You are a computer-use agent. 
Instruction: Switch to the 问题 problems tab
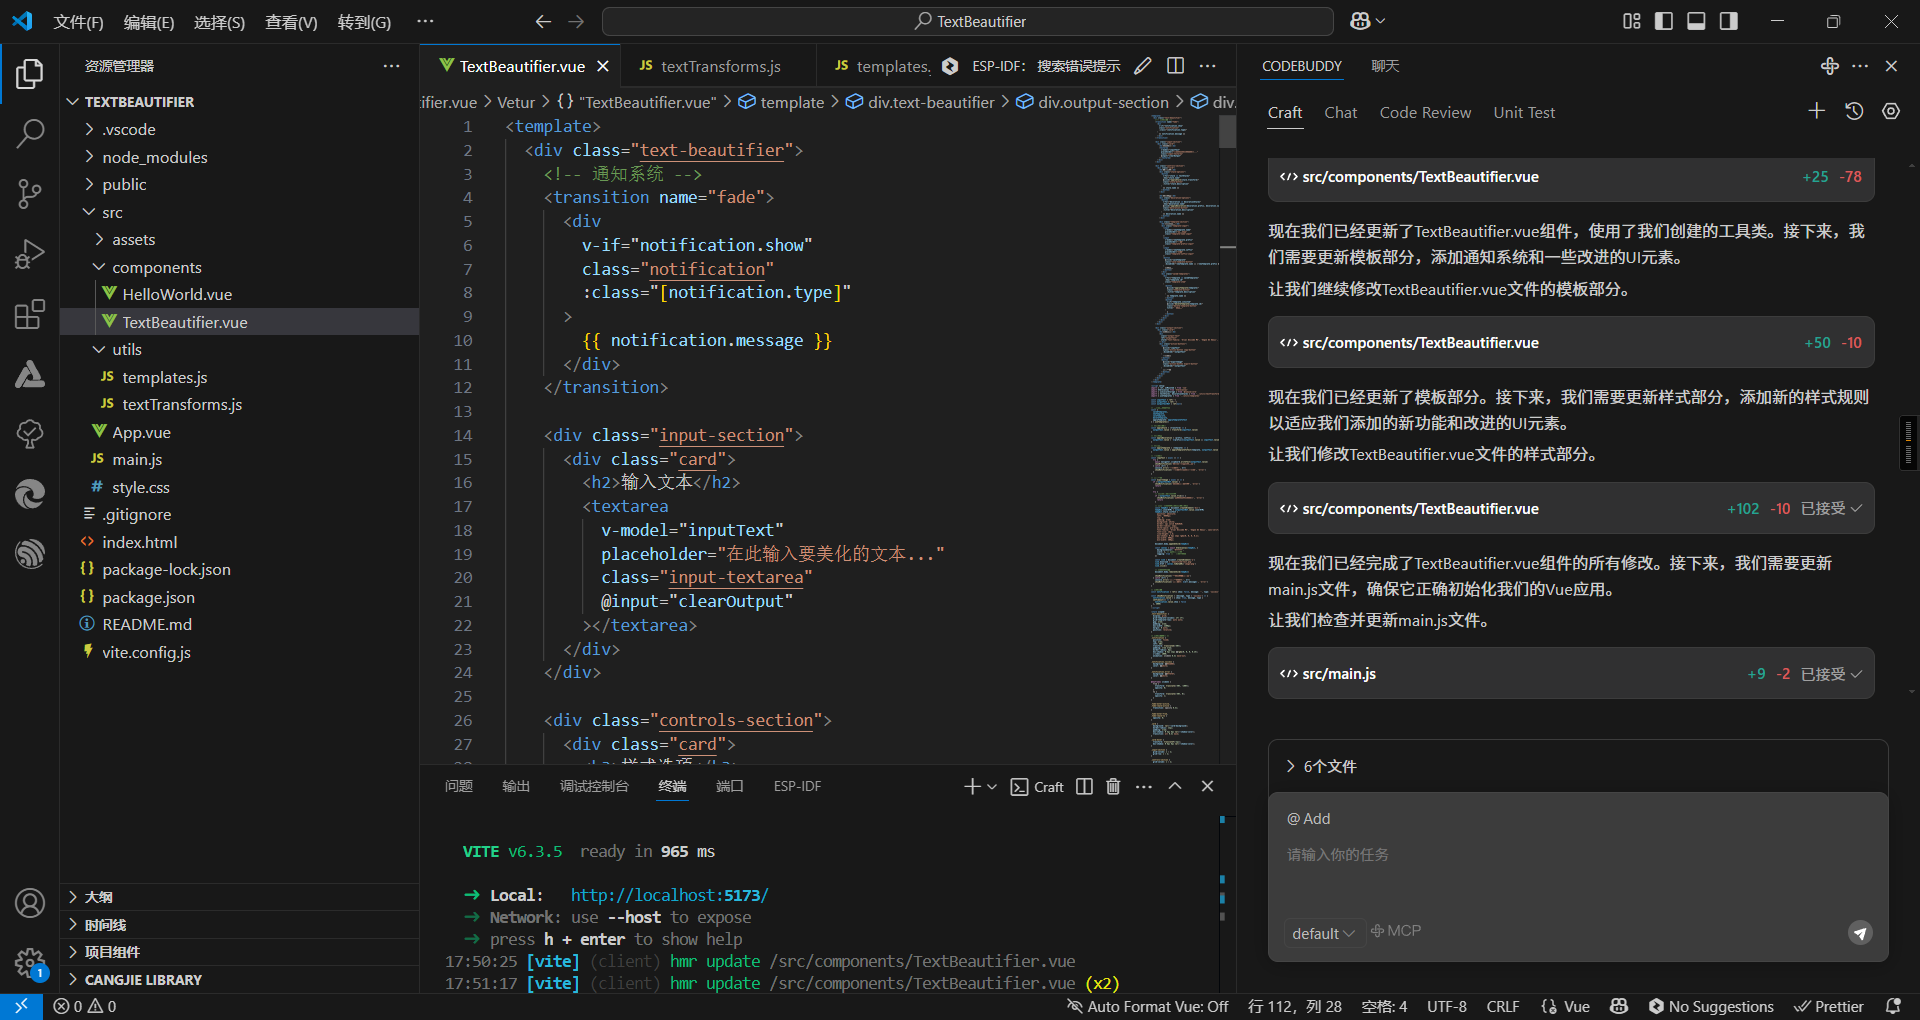[459, 786]
